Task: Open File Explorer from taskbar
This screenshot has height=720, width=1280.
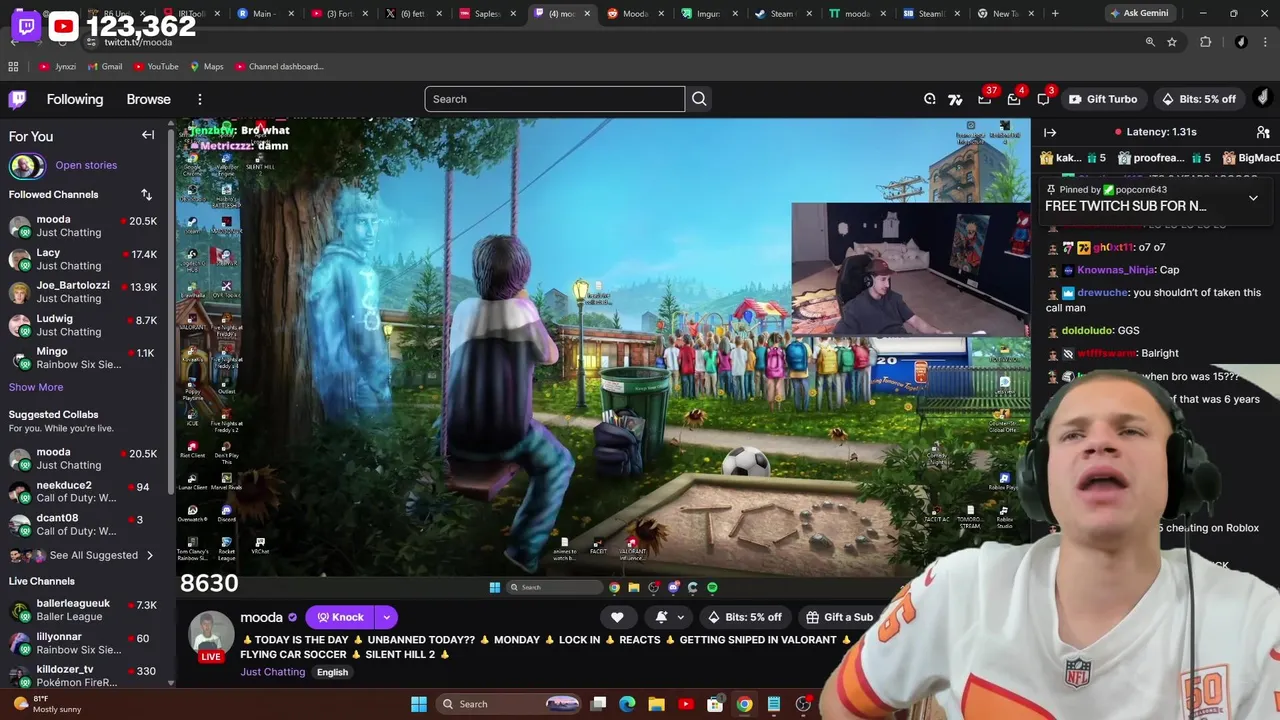Action: coord(656,704)
